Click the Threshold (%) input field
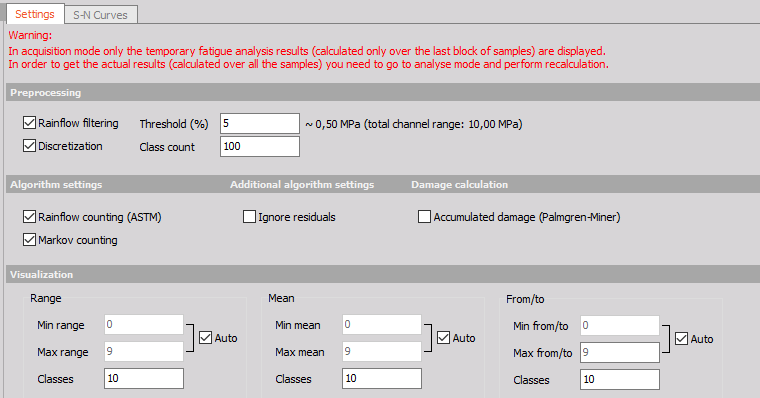This screenshot has height=398, width=760. point(260,124)
